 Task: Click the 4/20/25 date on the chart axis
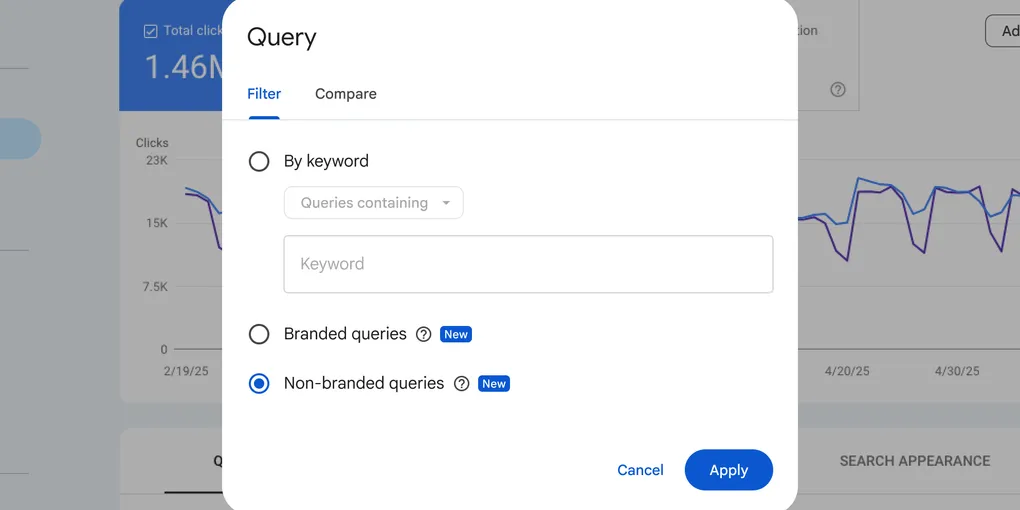[x=847, y=371]
